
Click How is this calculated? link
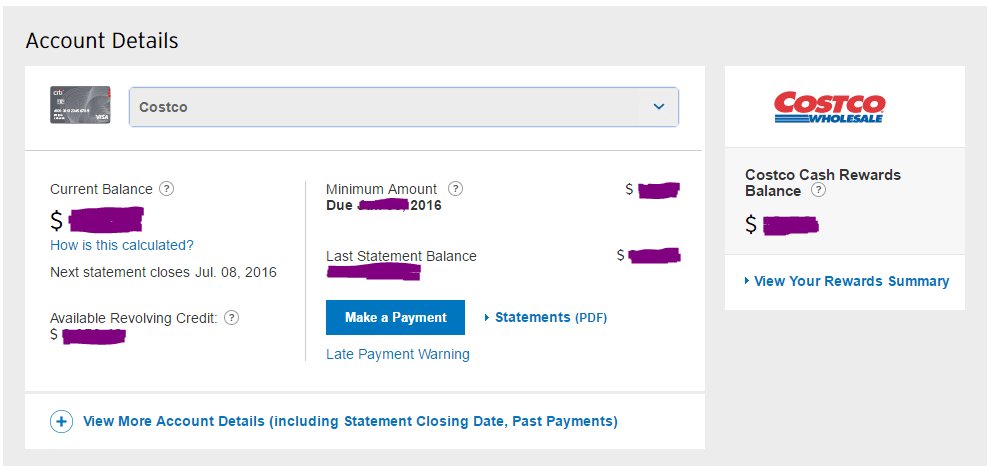tap(122, 245)
